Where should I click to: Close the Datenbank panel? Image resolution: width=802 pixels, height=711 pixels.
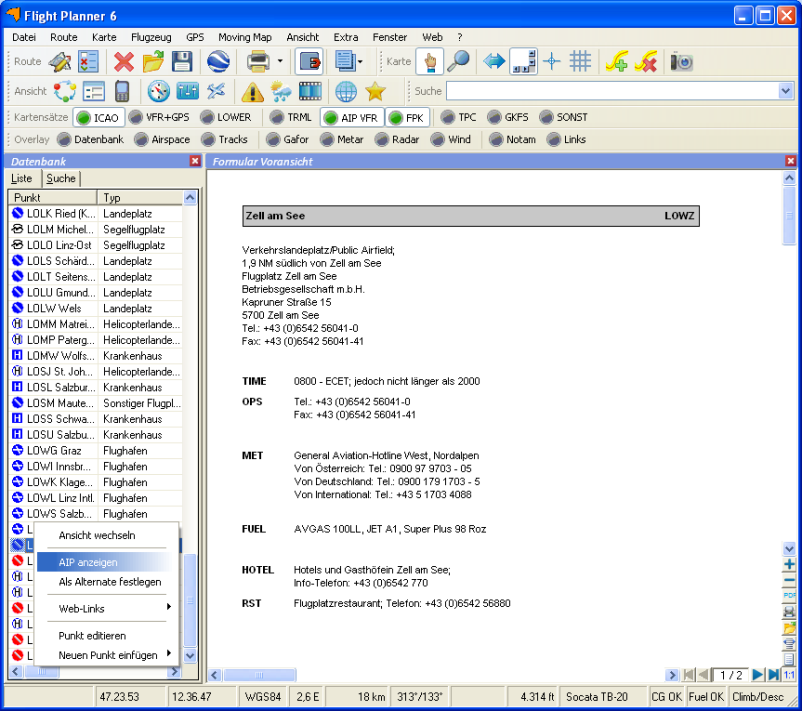click(195, 161)
